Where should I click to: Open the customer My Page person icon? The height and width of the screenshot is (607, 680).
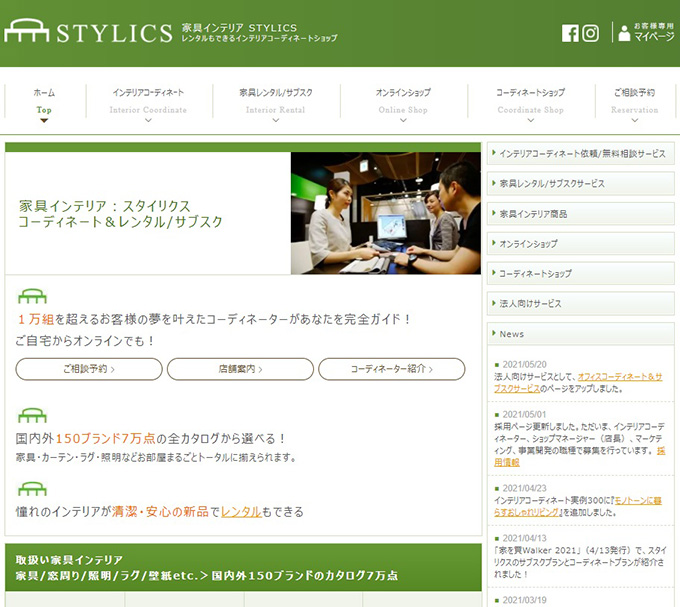[x=624, y=33]
